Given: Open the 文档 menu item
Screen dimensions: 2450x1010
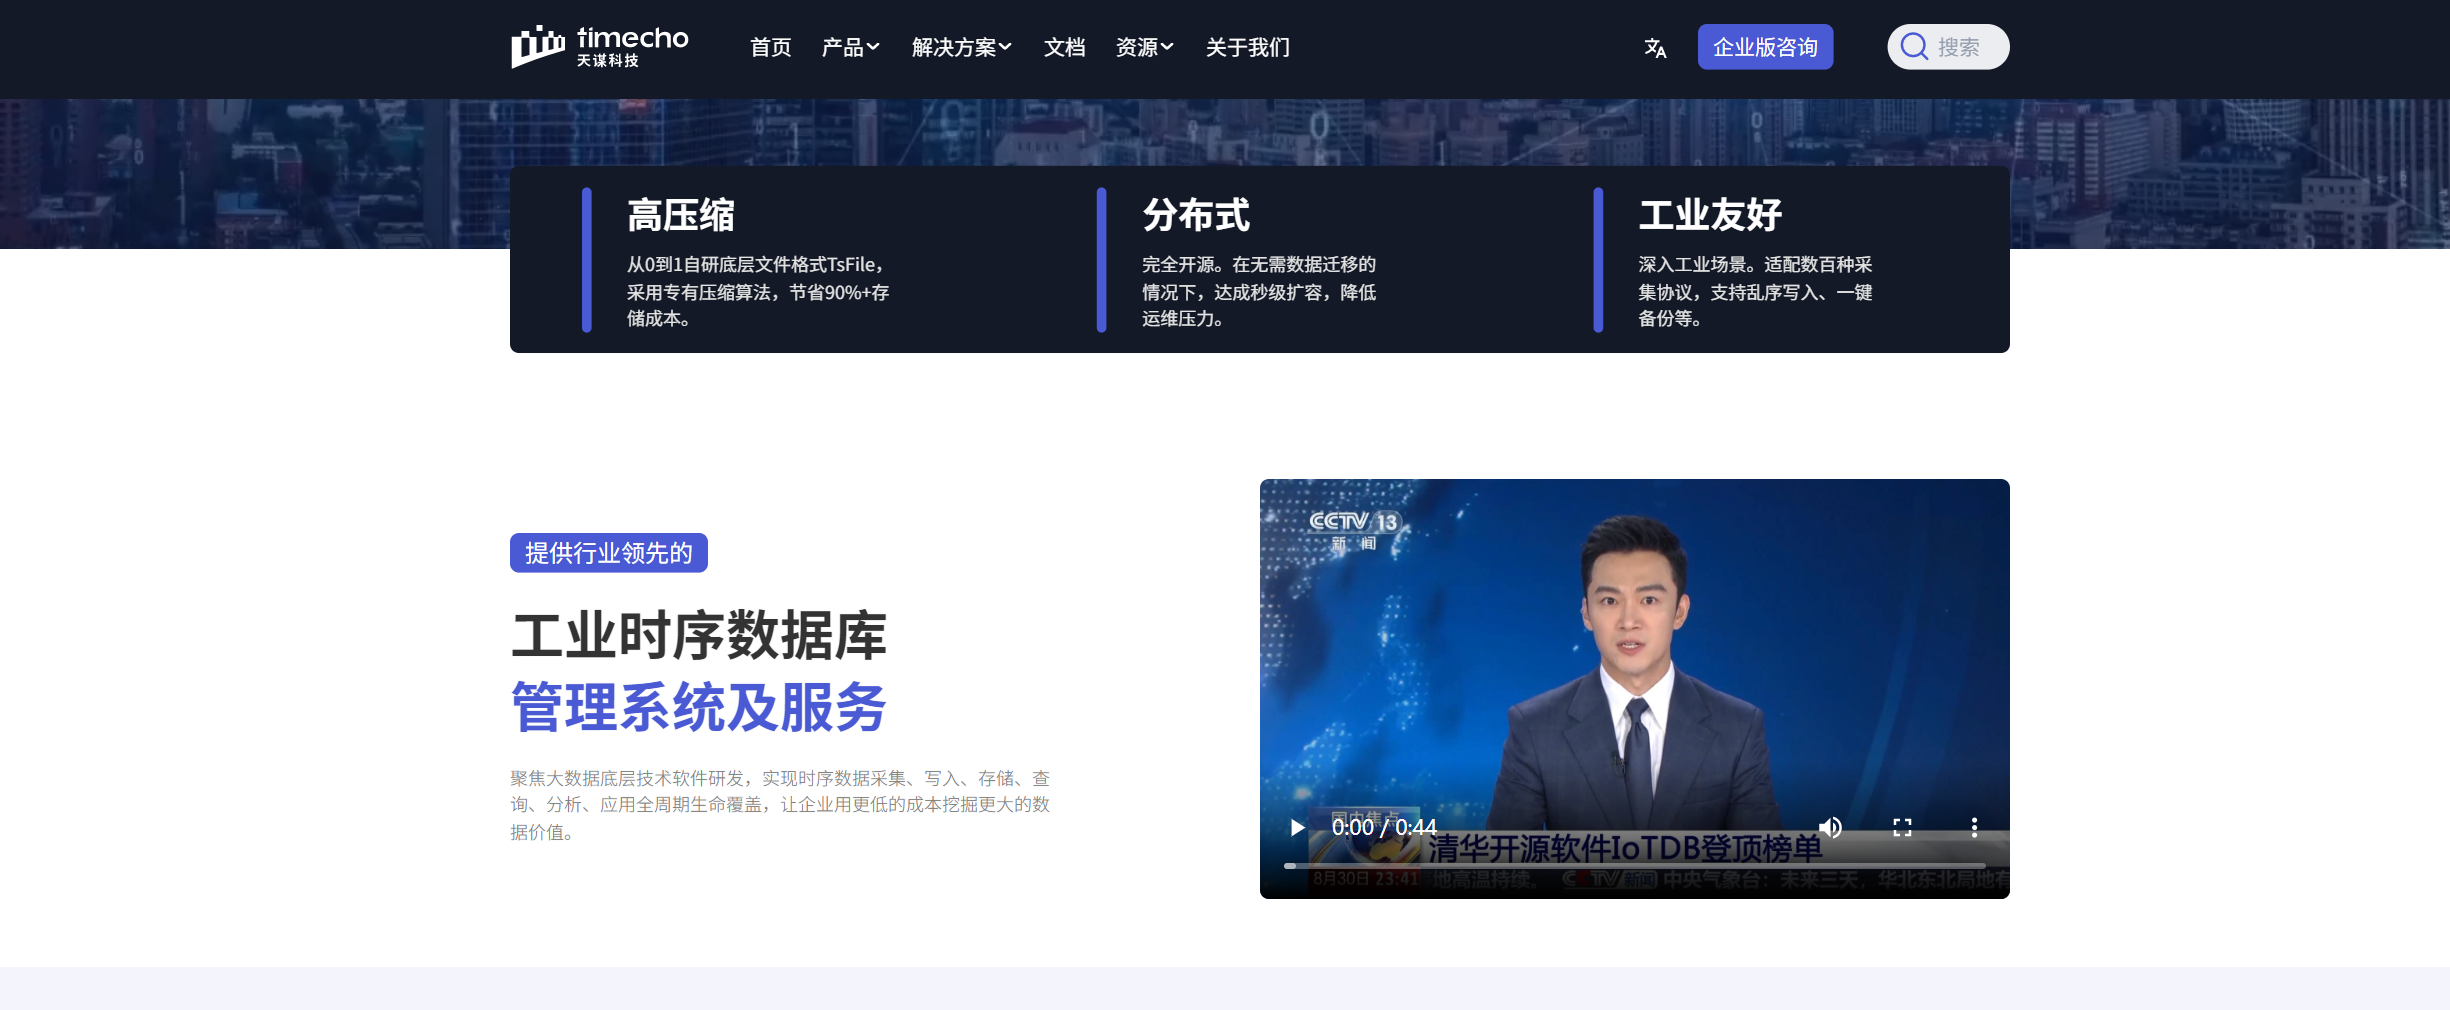Looking at the screenshot, I should pos(1064,47).
